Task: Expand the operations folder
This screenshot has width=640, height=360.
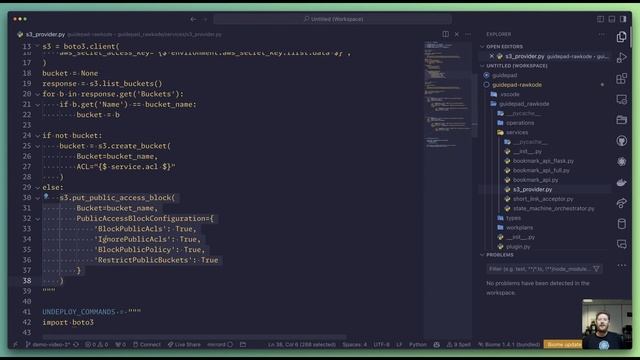Action: pos(519,122)
